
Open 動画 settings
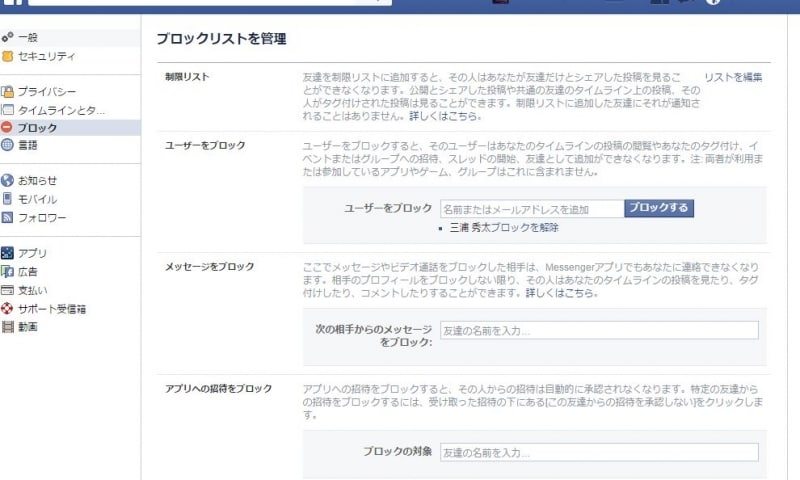click(28, 327)
